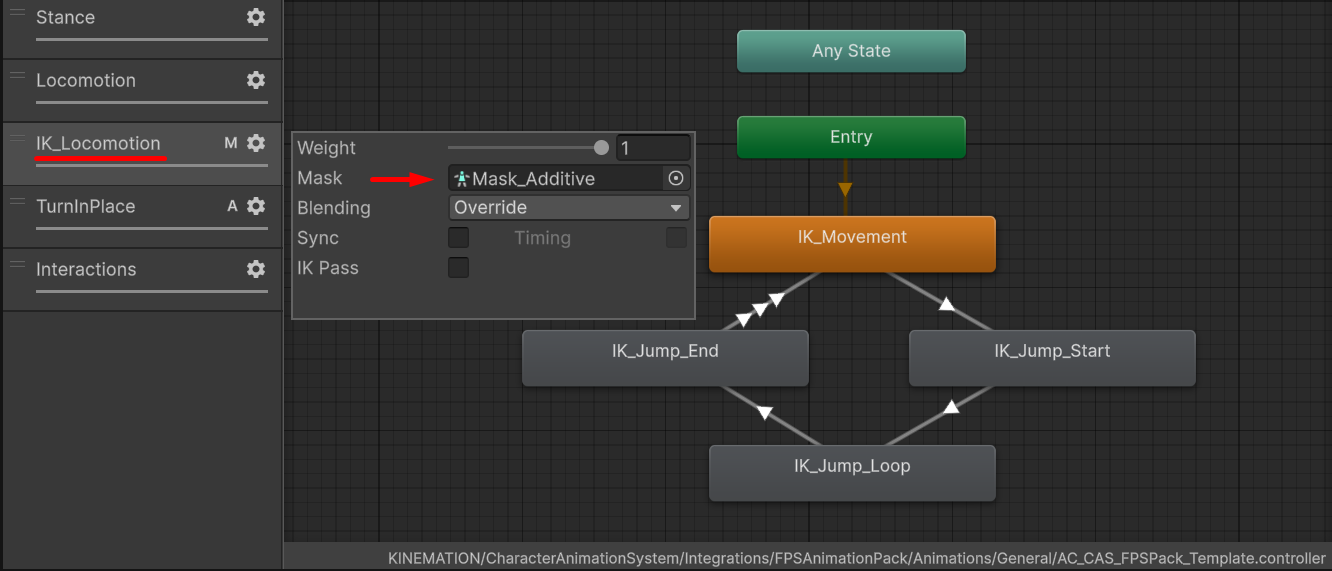Select transition from IK_Jump_Loop to IK_Jump_End
The height and width of the screenshot is (571, 1332).
click(x=765, y=412)
